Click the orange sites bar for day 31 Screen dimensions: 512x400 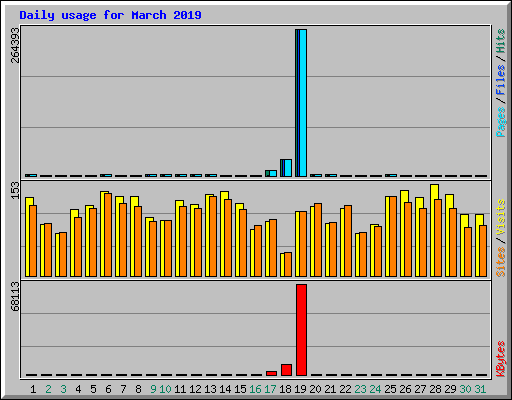(x=483, y=251)
